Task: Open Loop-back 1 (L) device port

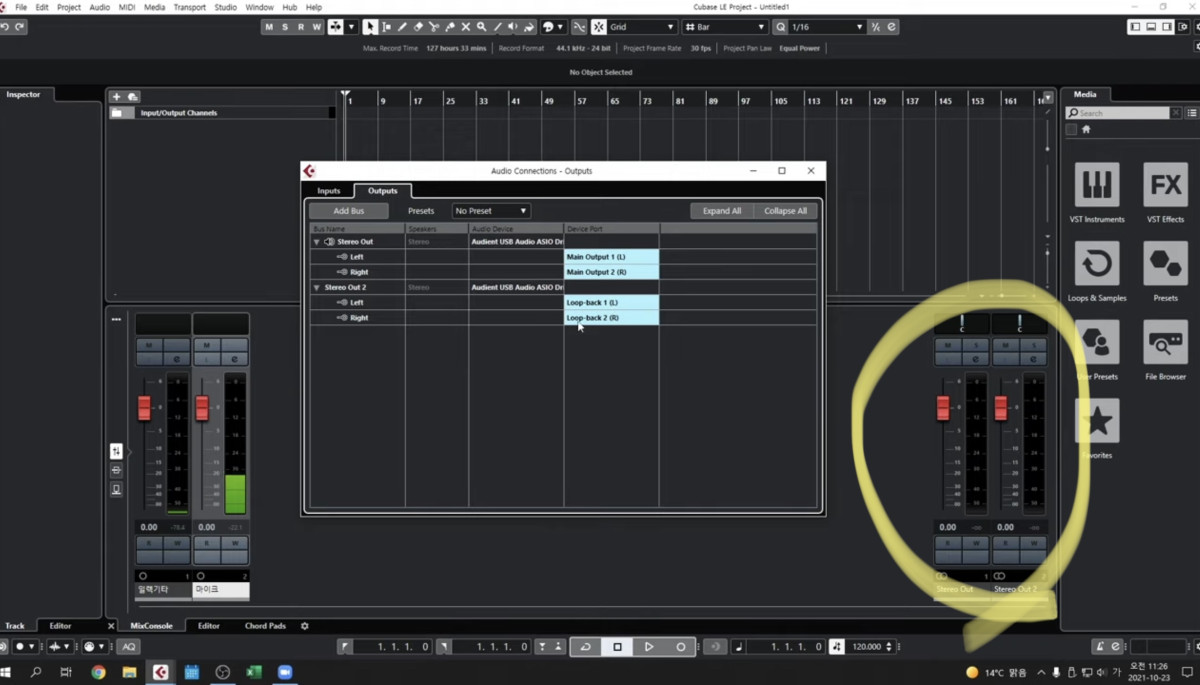Action: tap(611, 302)
